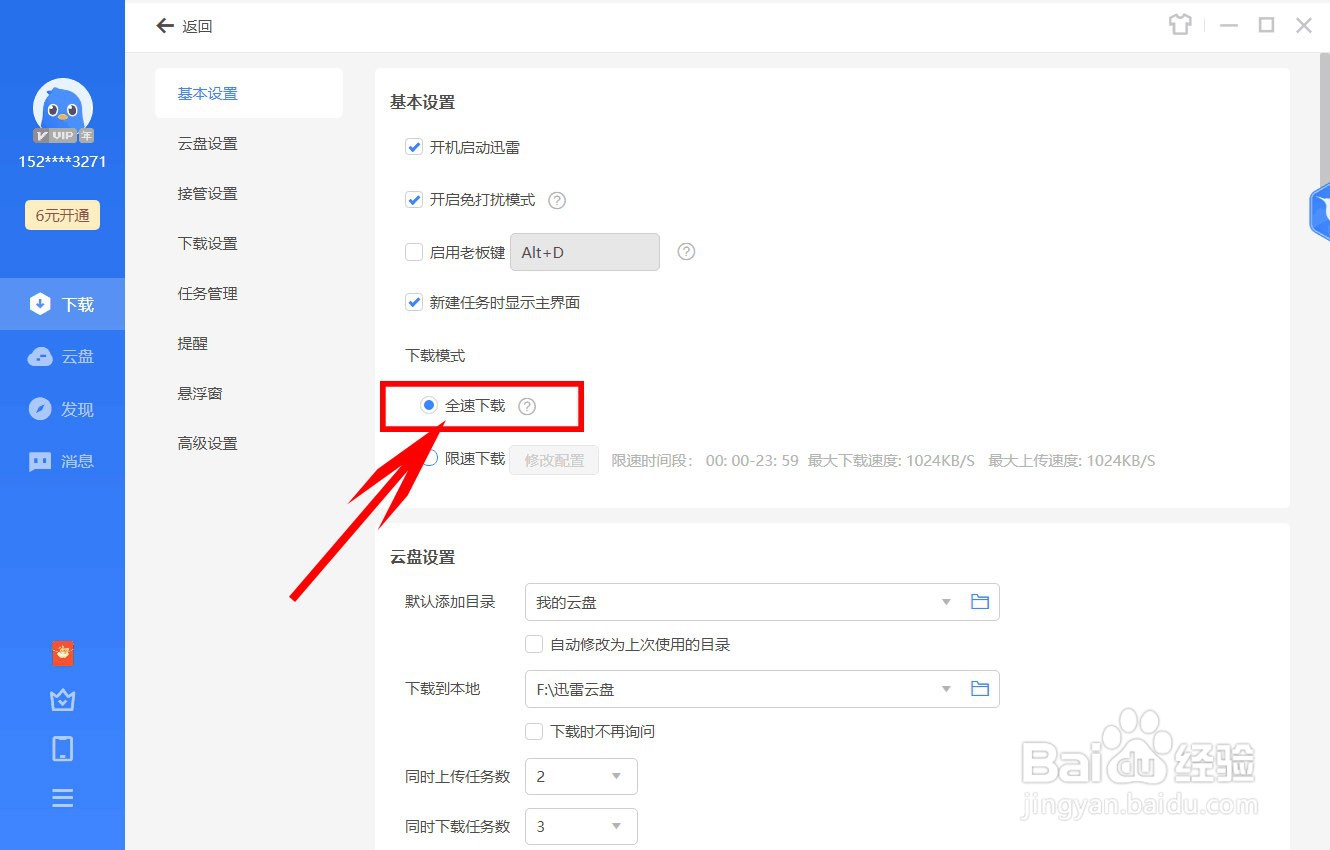This screenshot has width=1330, height=850.
Task: Switch to 基本设置 tab
Action: pos(249,93)
